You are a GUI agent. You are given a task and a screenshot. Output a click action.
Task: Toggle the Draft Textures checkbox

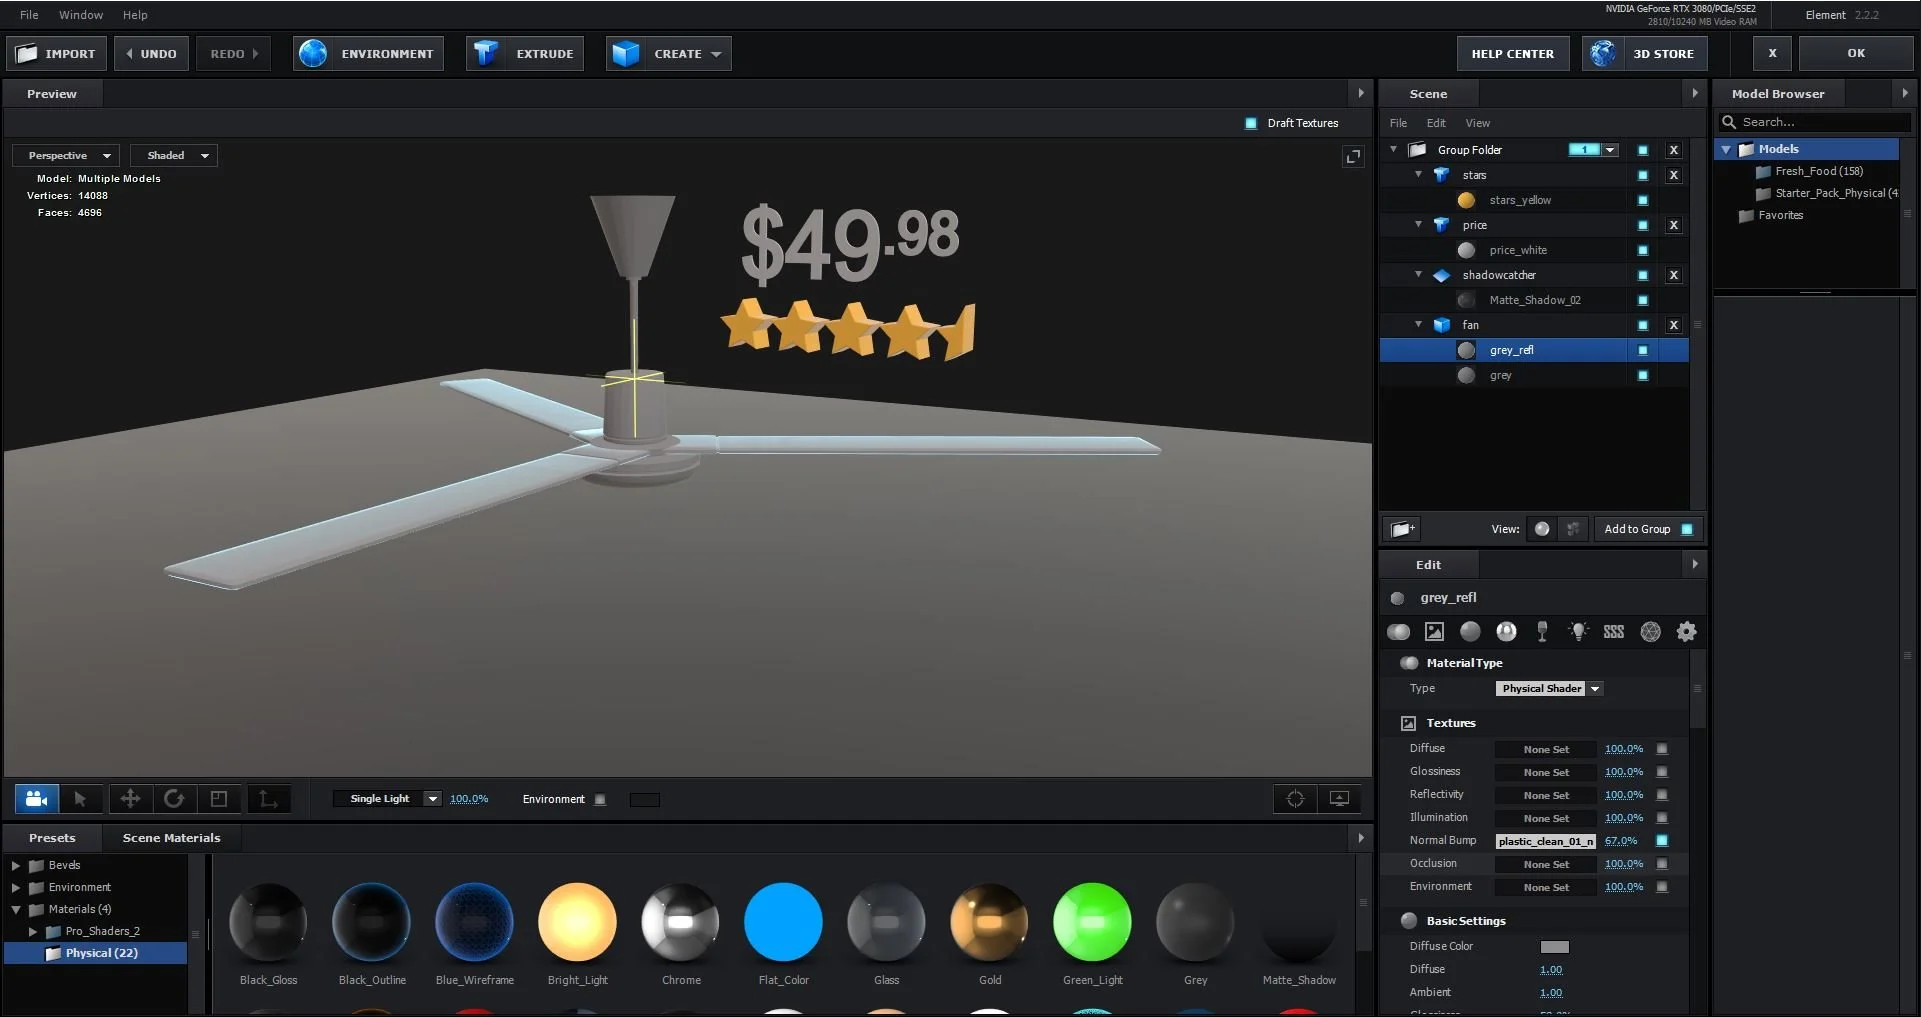pyautogui.click(x=1251, y=123)
